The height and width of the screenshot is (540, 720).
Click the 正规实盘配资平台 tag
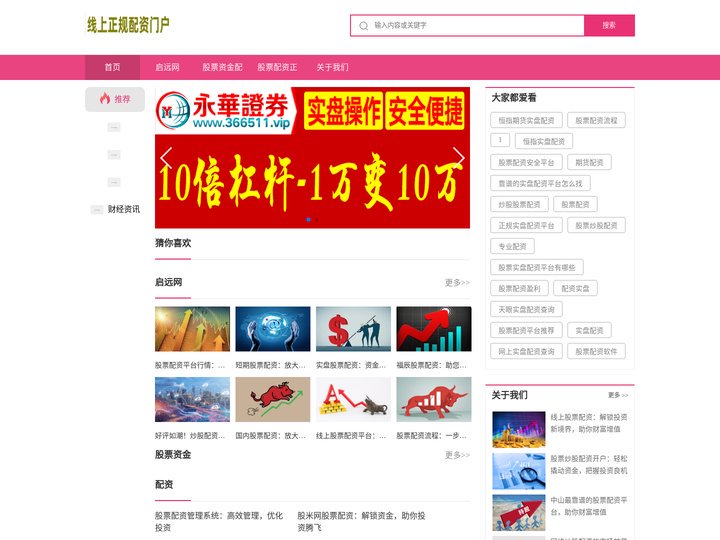[x=526, y=225]
